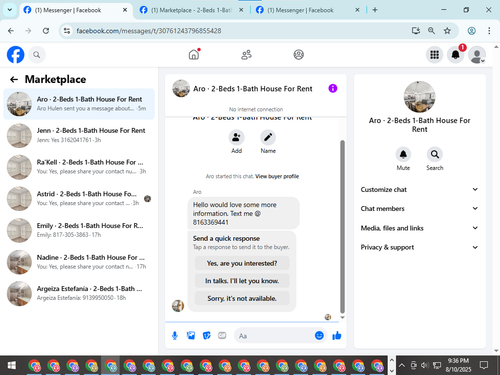Reply with Yes, are you interested?
500x375 pixels.
point(242,263)
